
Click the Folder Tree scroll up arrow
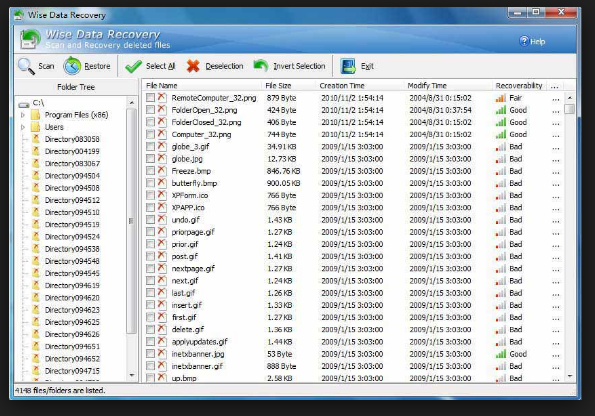[131, 103]
